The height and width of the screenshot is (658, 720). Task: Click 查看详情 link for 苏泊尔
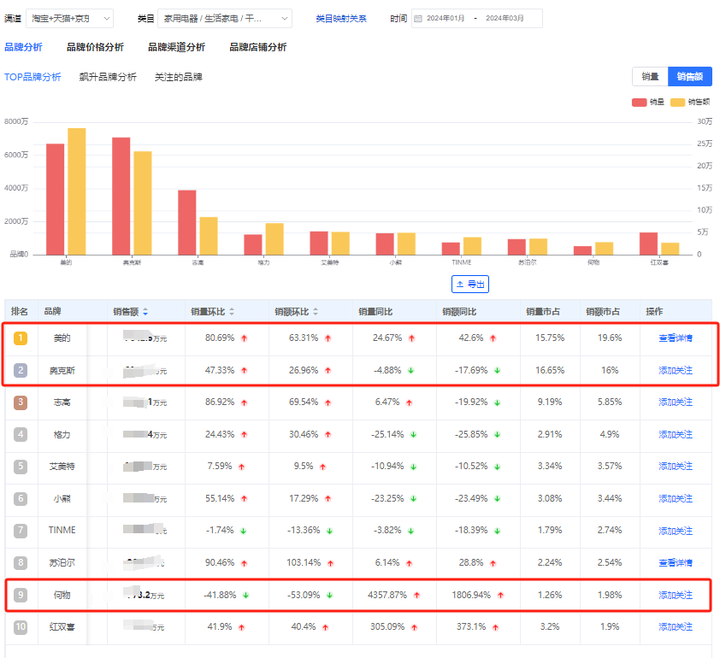[675, 563]
